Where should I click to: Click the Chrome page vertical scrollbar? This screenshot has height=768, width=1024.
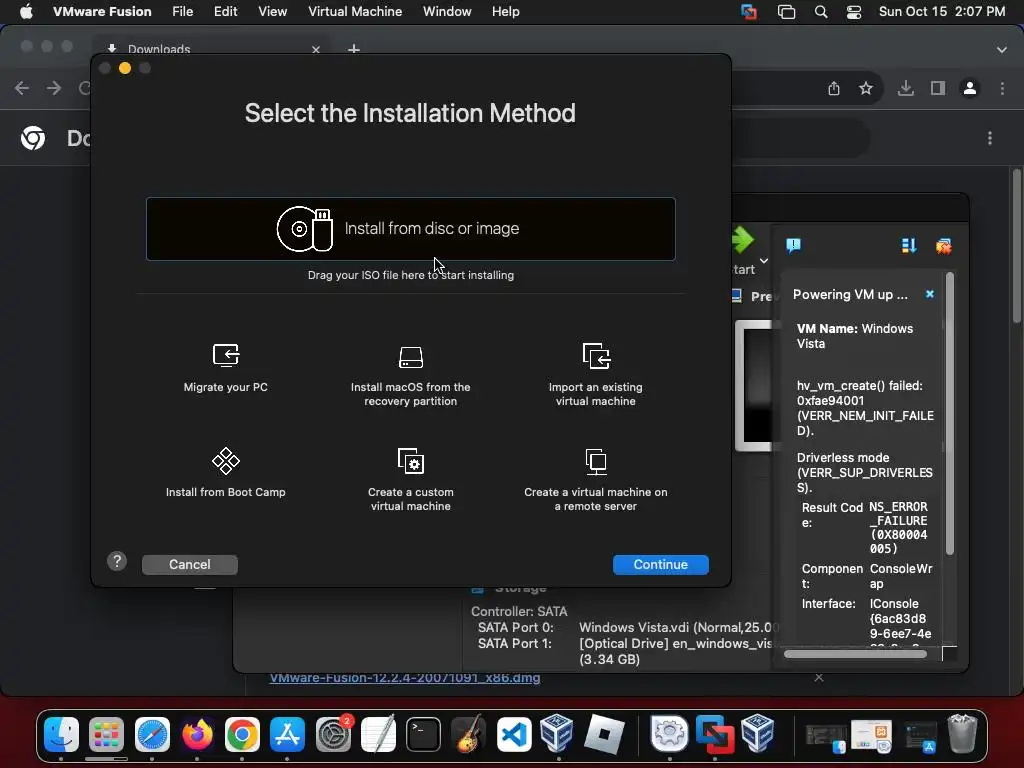(x=1017, y=246)
